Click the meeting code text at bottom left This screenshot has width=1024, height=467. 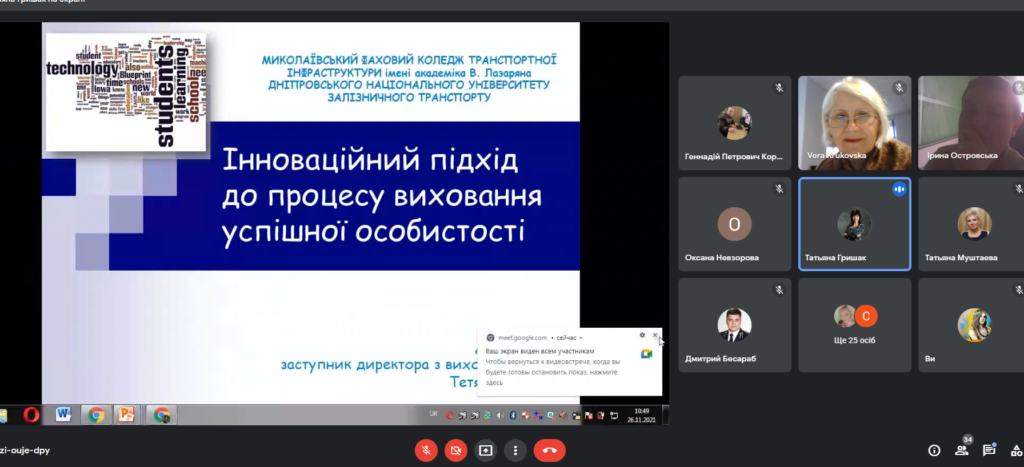pos(25,450)
